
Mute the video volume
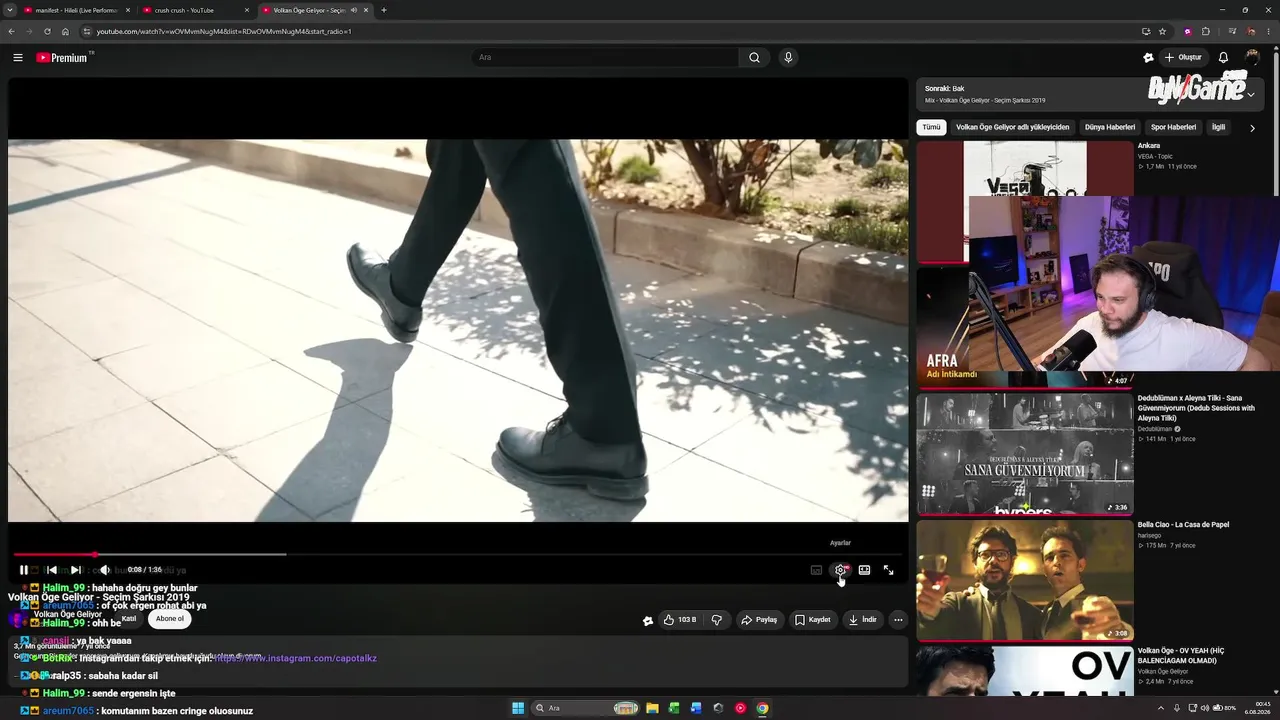104,570
